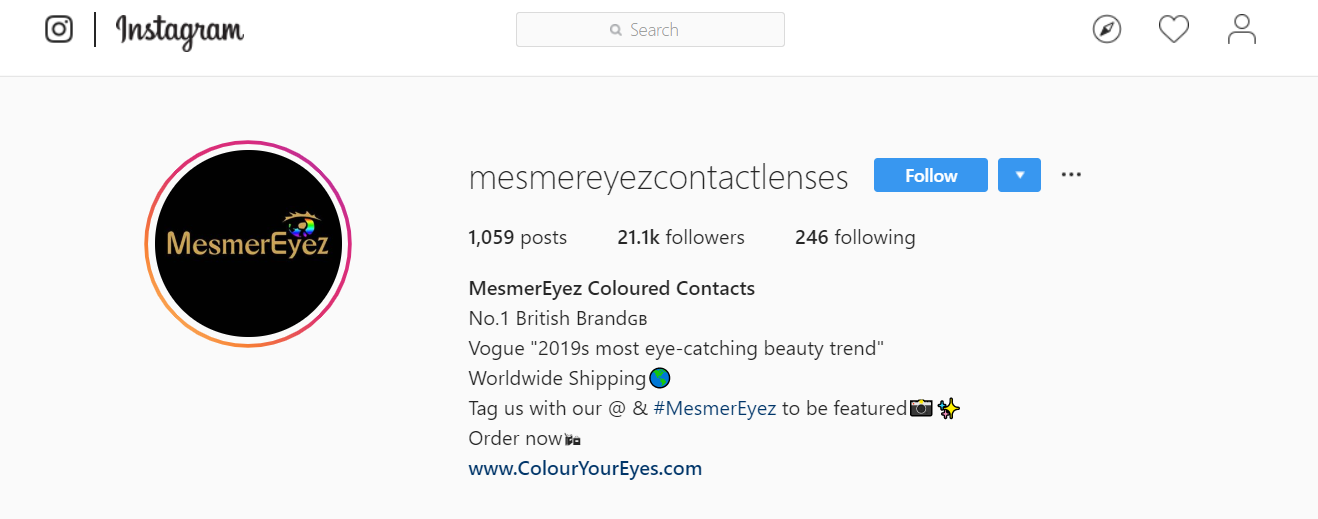The height and width of the screenshot is (519, 1318).
Task: Expand suggested accounts dropdown arrow
Action: pyautogui.click(x=1019, y=175)
